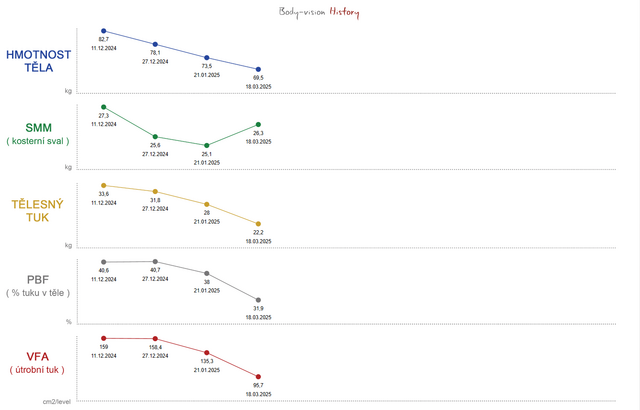Click the PBF marker showing 31.9
The height and width of the screenshot is (410, 640).
pos(258,299)
